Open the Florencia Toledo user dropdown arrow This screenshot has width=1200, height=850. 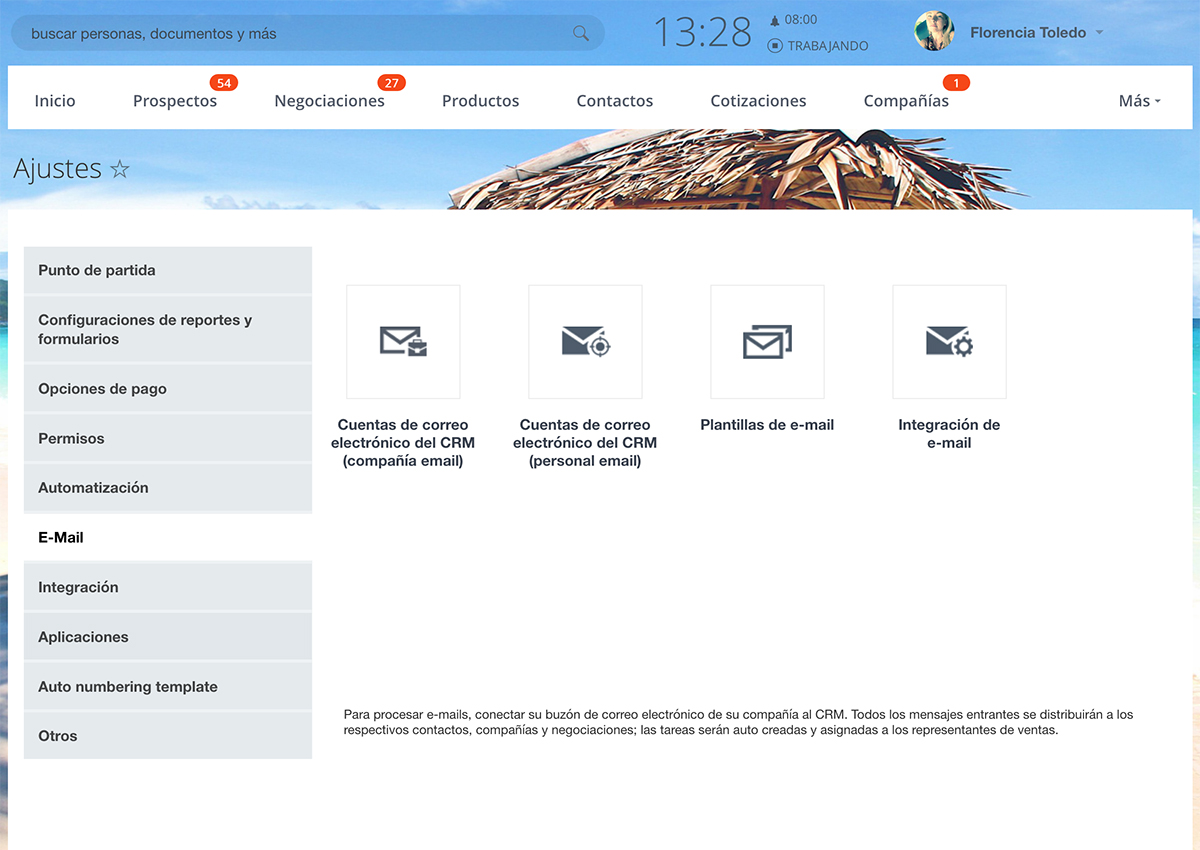click(x=1099, y=33)
